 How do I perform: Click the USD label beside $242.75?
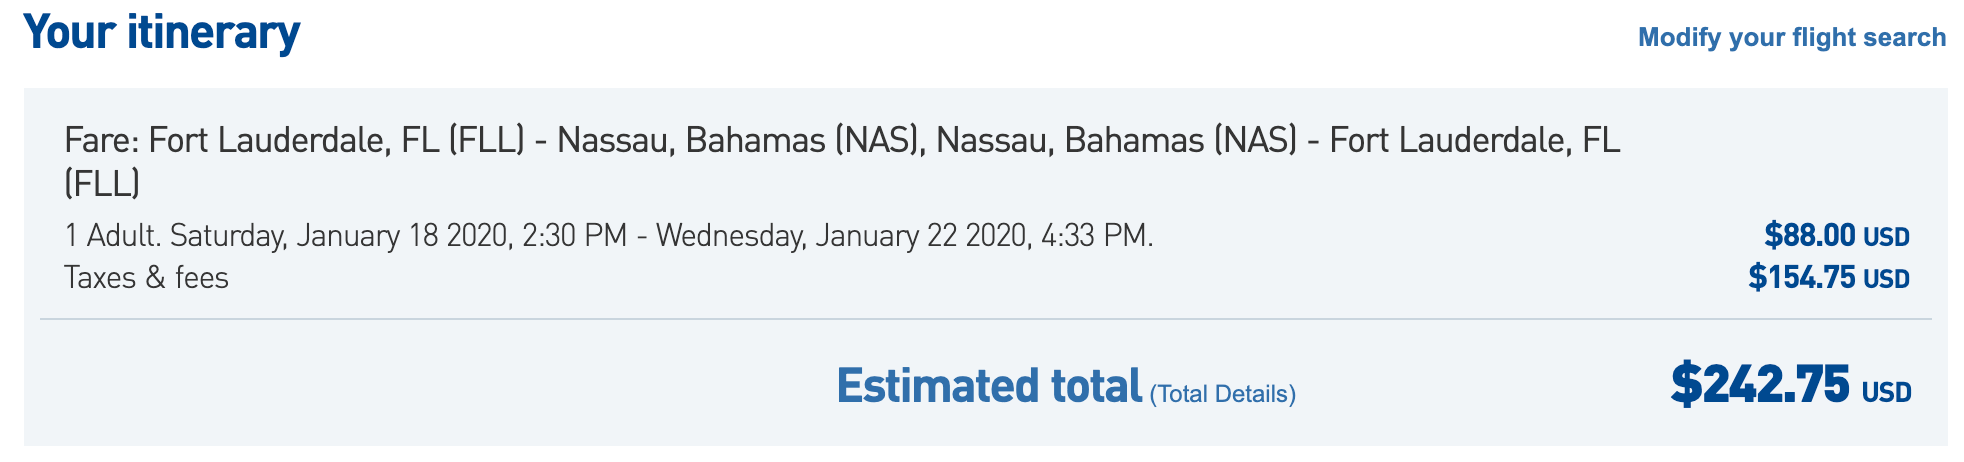click(1886, 392)
